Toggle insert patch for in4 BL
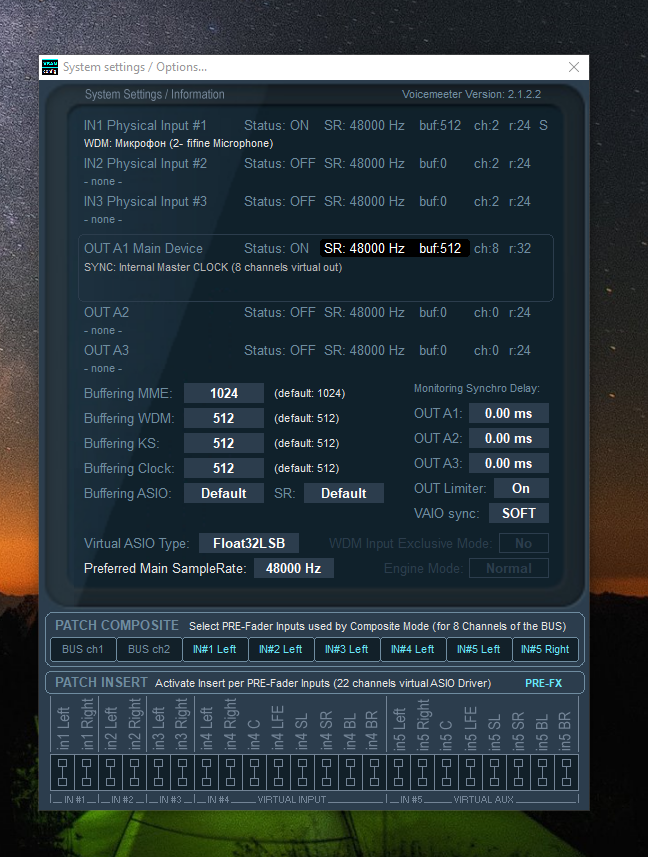Viewport: 648px width, 857px height. (x=351, y=772)
